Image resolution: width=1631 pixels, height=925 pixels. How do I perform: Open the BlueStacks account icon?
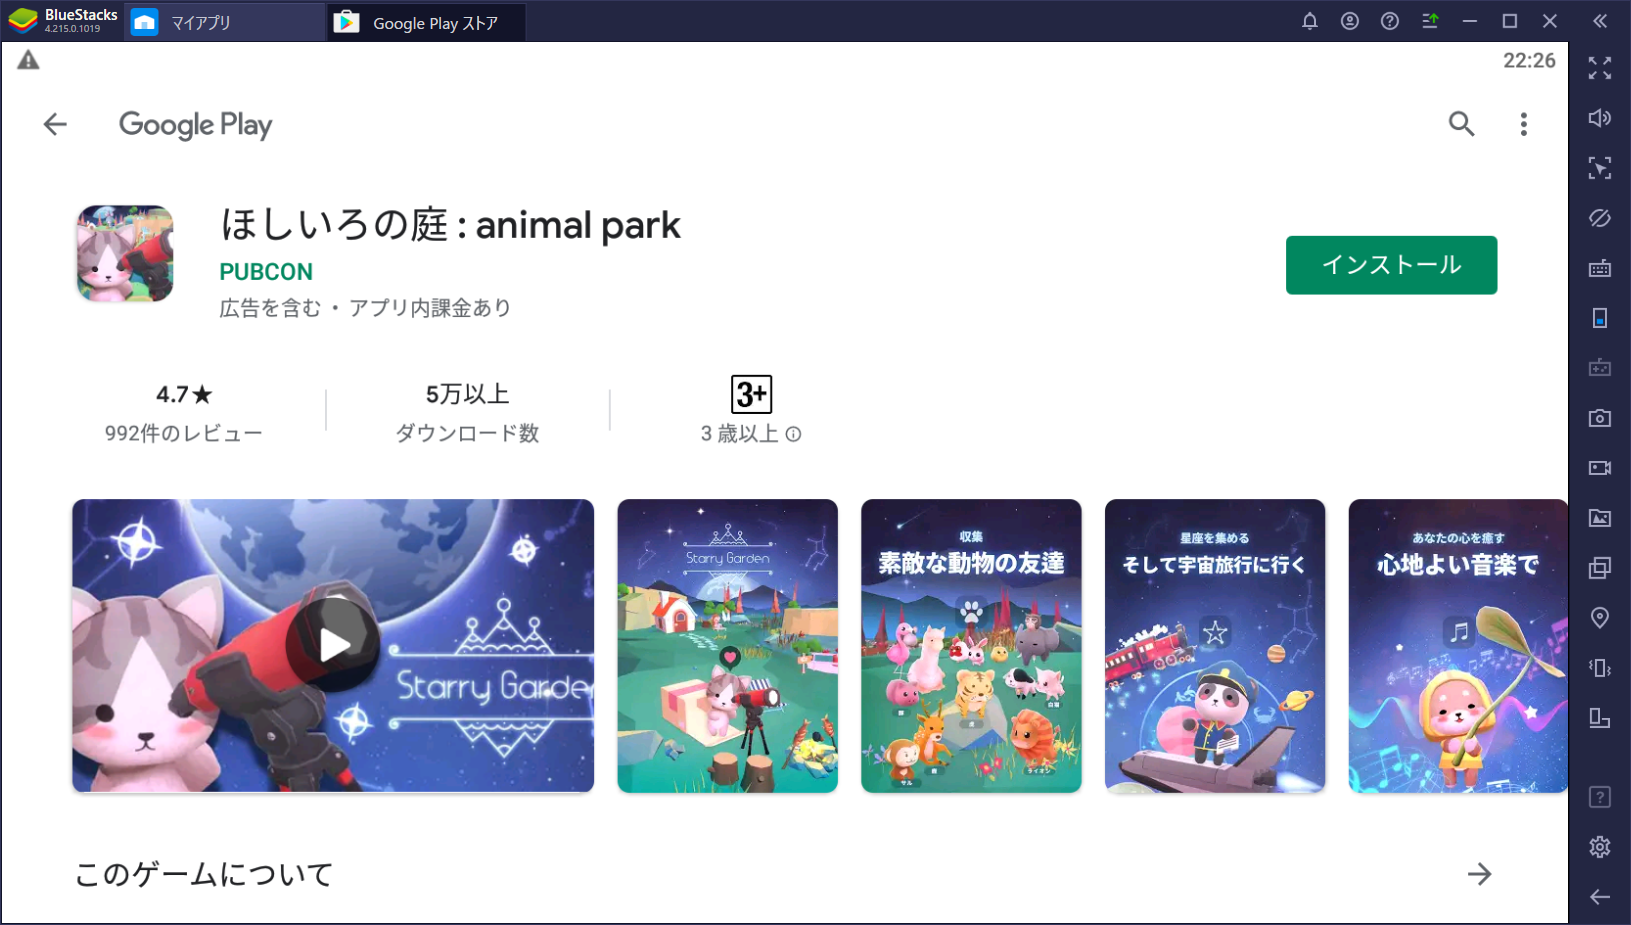1349,21
